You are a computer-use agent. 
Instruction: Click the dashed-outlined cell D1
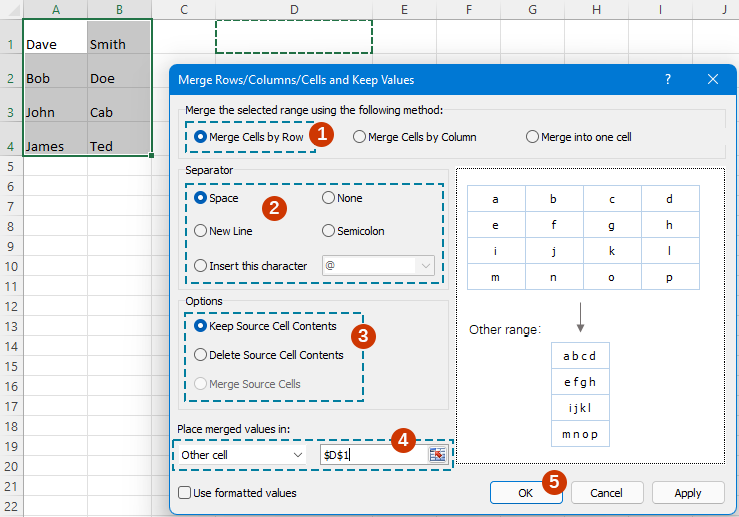pyautogui.click(x=294, y=37)
